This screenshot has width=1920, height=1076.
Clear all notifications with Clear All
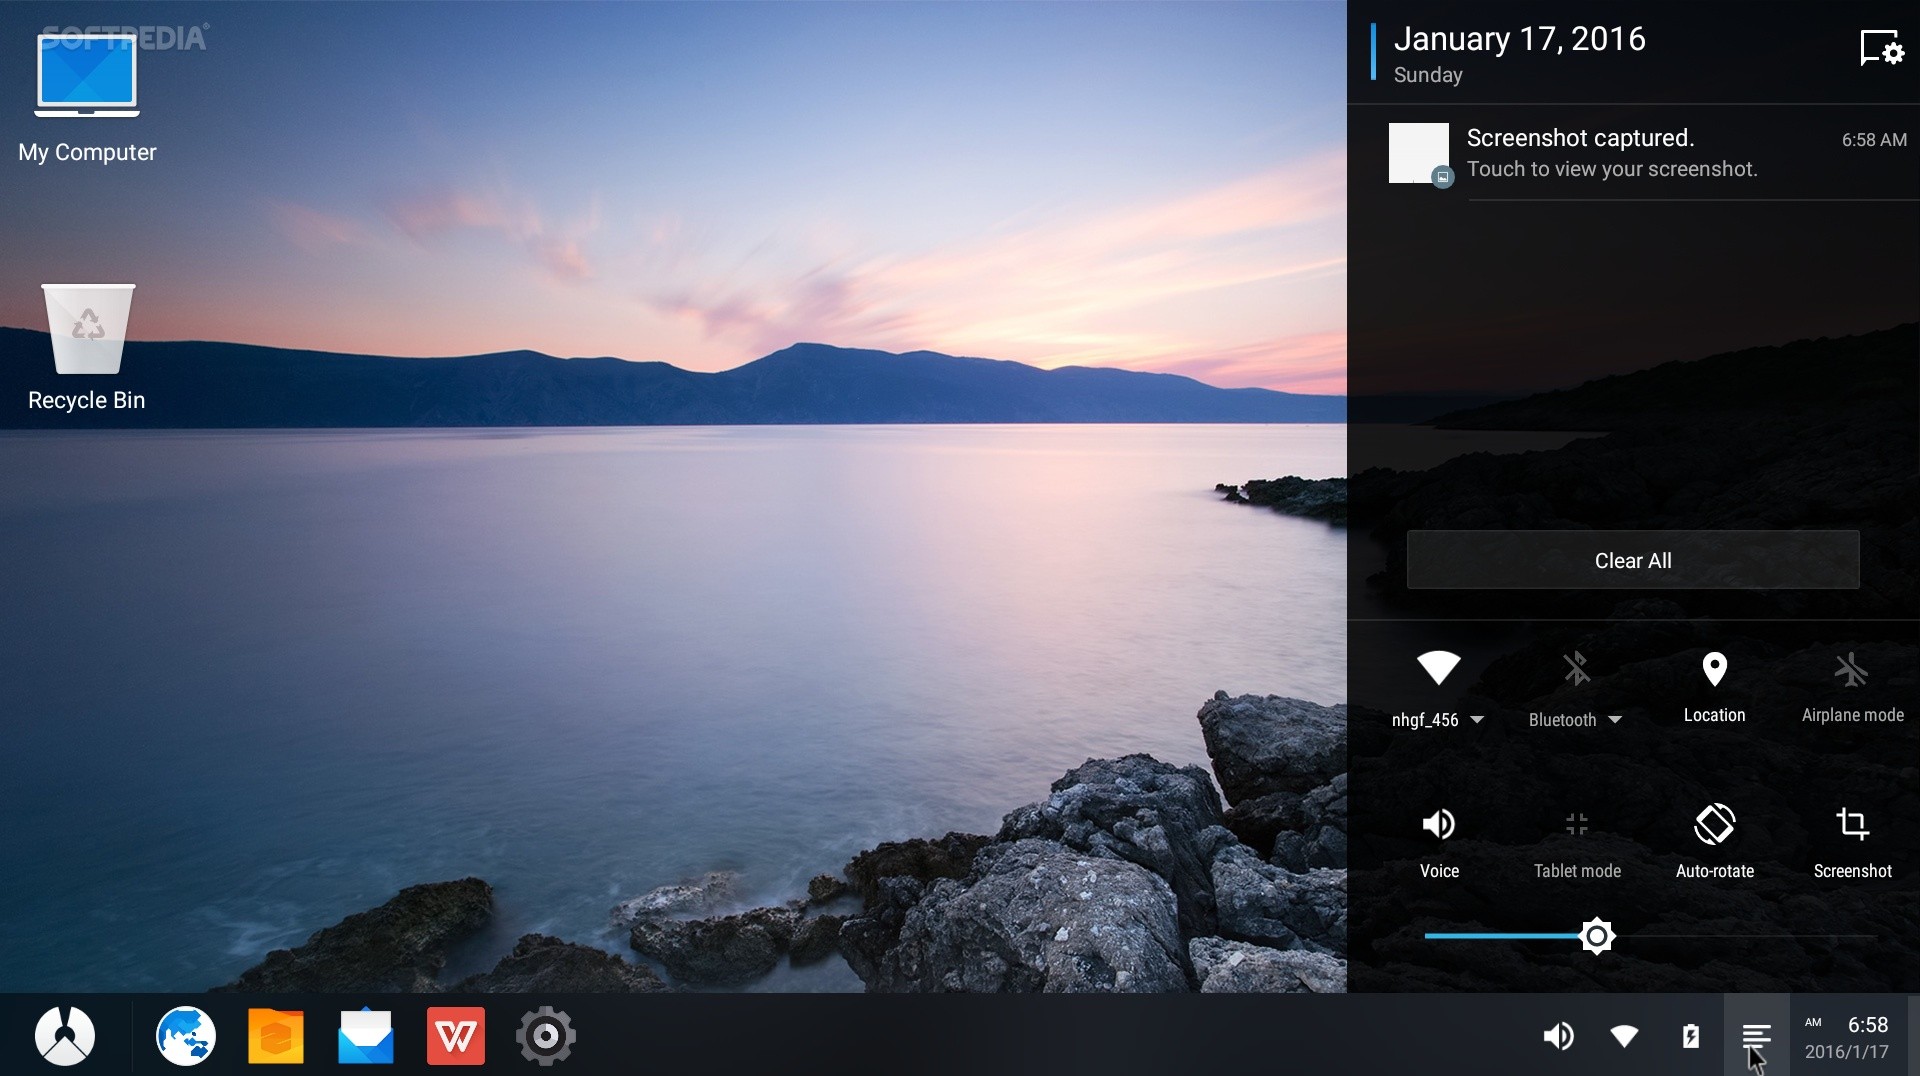(x=1633, y=560)
